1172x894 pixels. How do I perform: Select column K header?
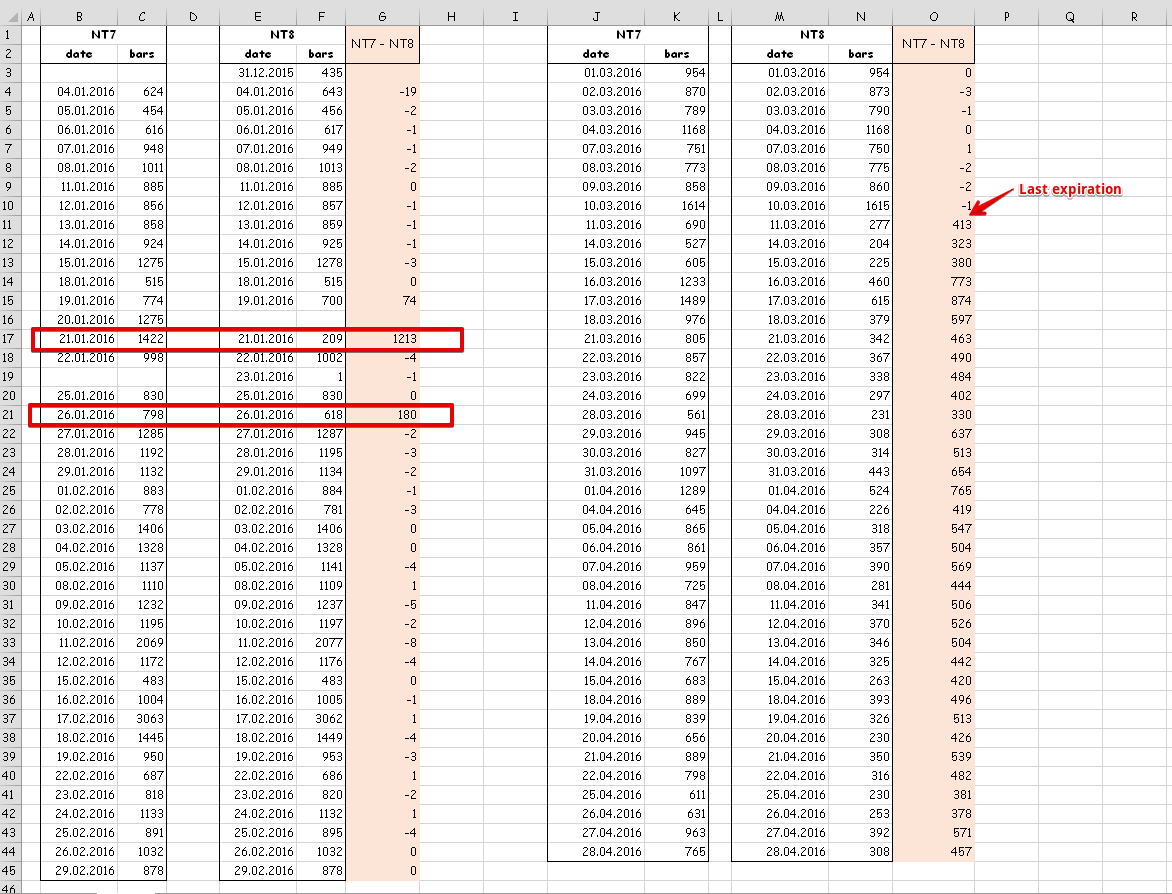click(x=676, y=16)
